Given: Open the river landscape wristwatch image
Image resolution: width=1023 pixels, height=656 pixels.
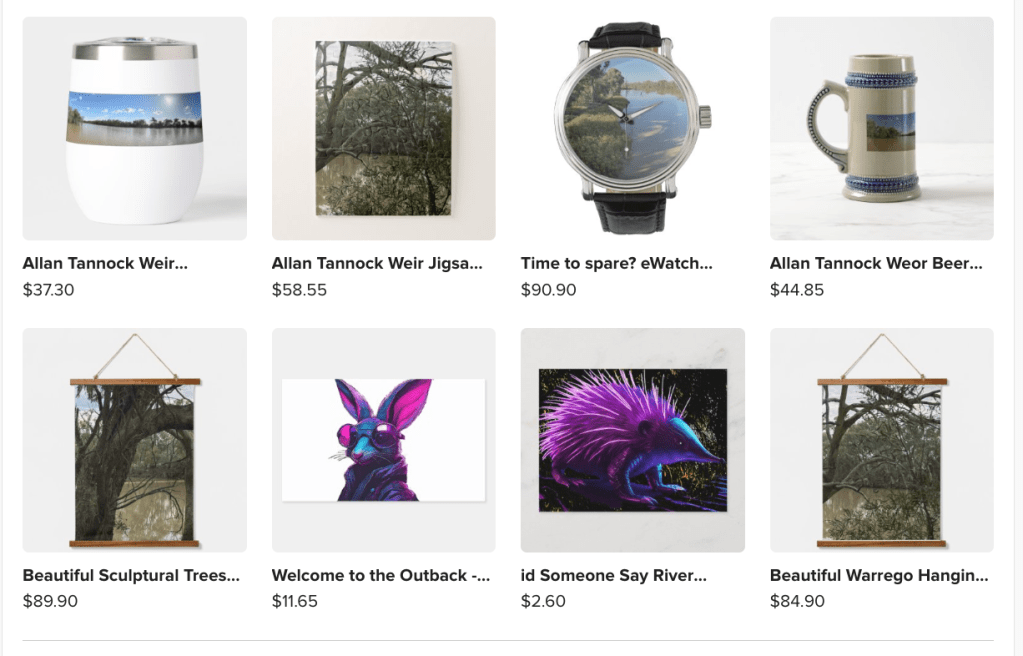Looking at the screenshot, I should [633, 129].
